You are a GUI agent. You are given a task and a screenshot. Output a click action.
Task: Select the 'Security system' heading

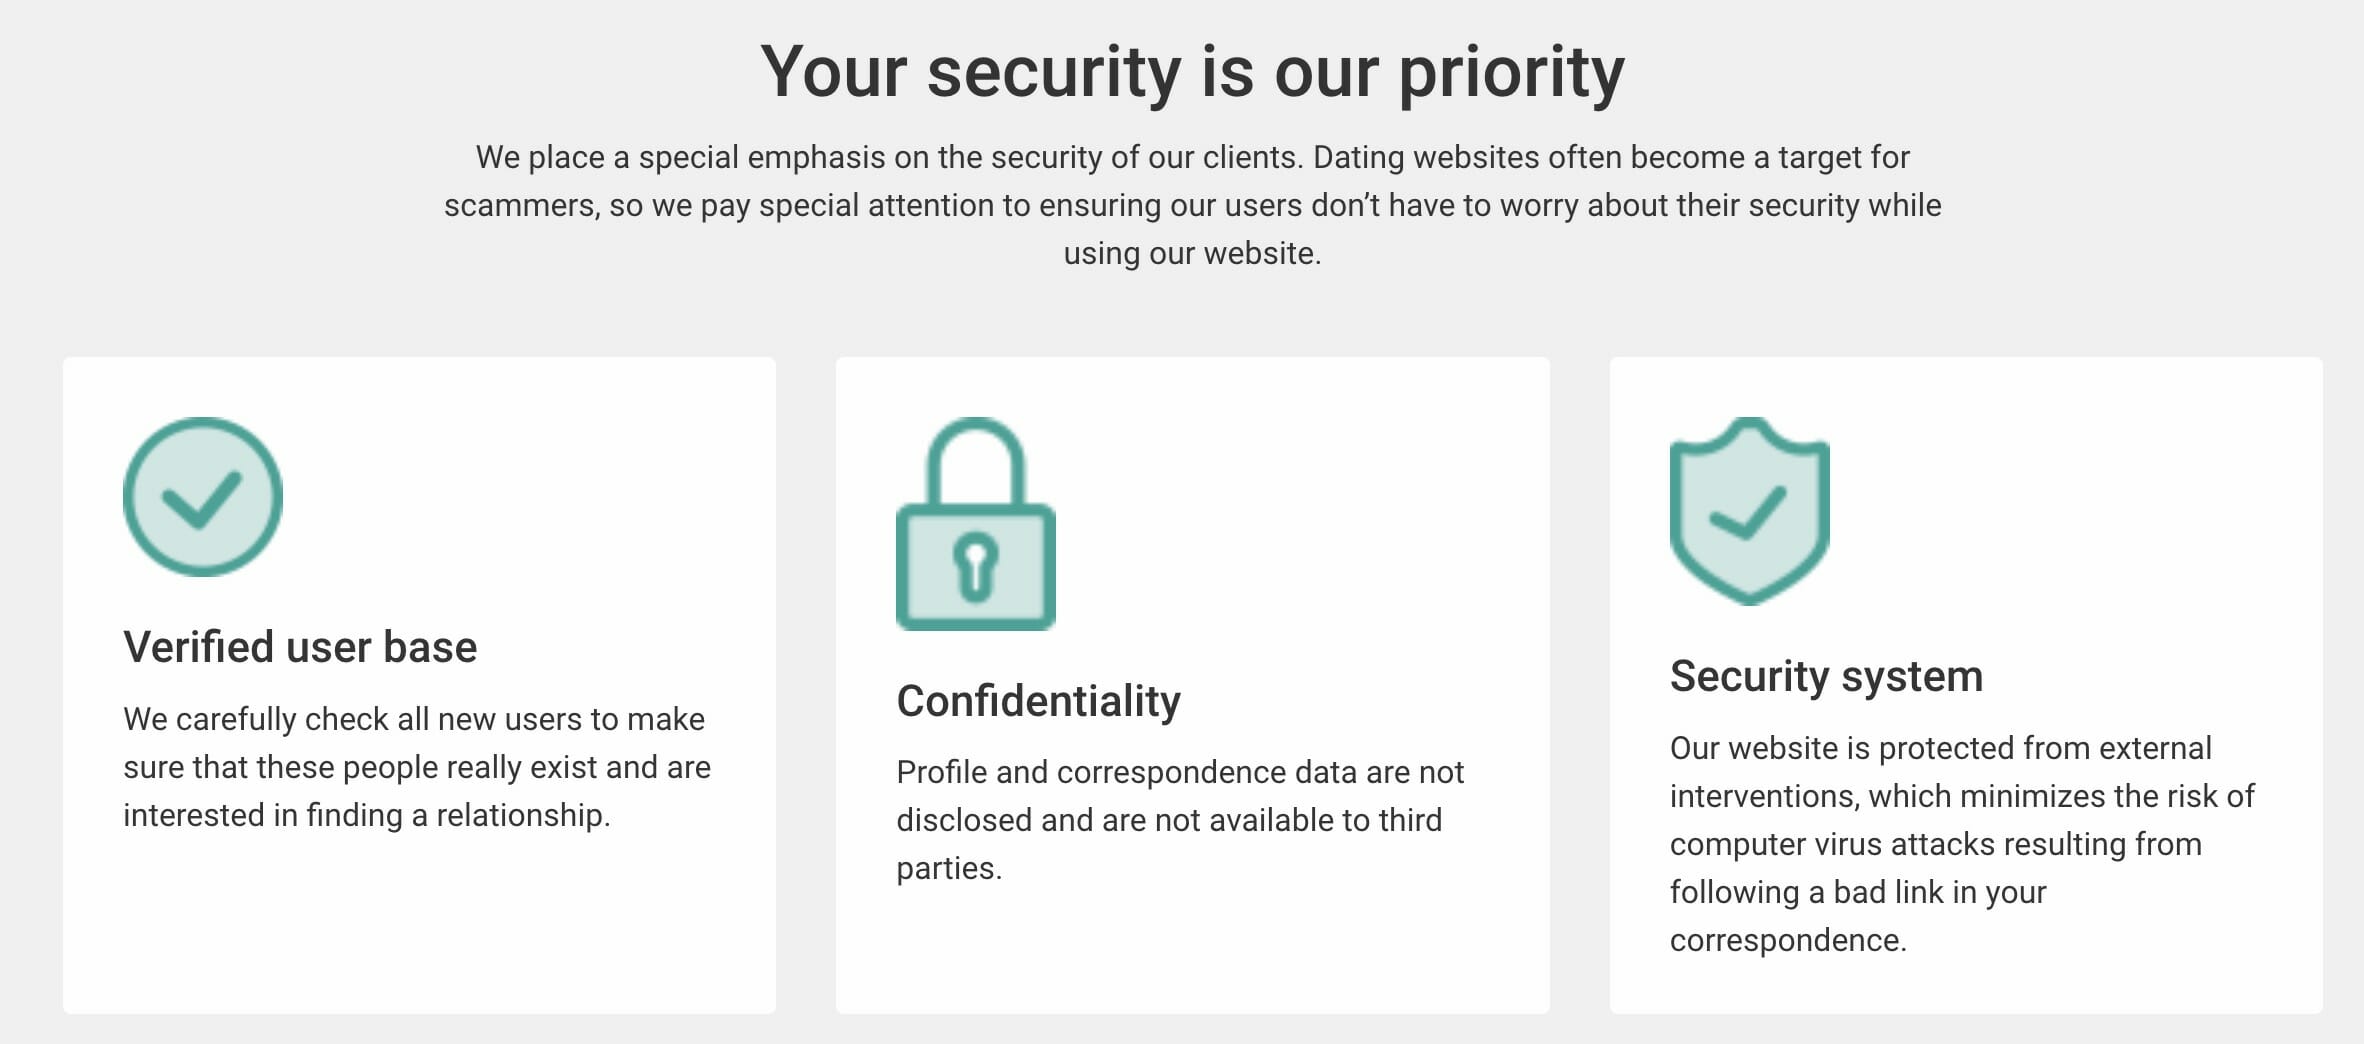click(1826, 676)
